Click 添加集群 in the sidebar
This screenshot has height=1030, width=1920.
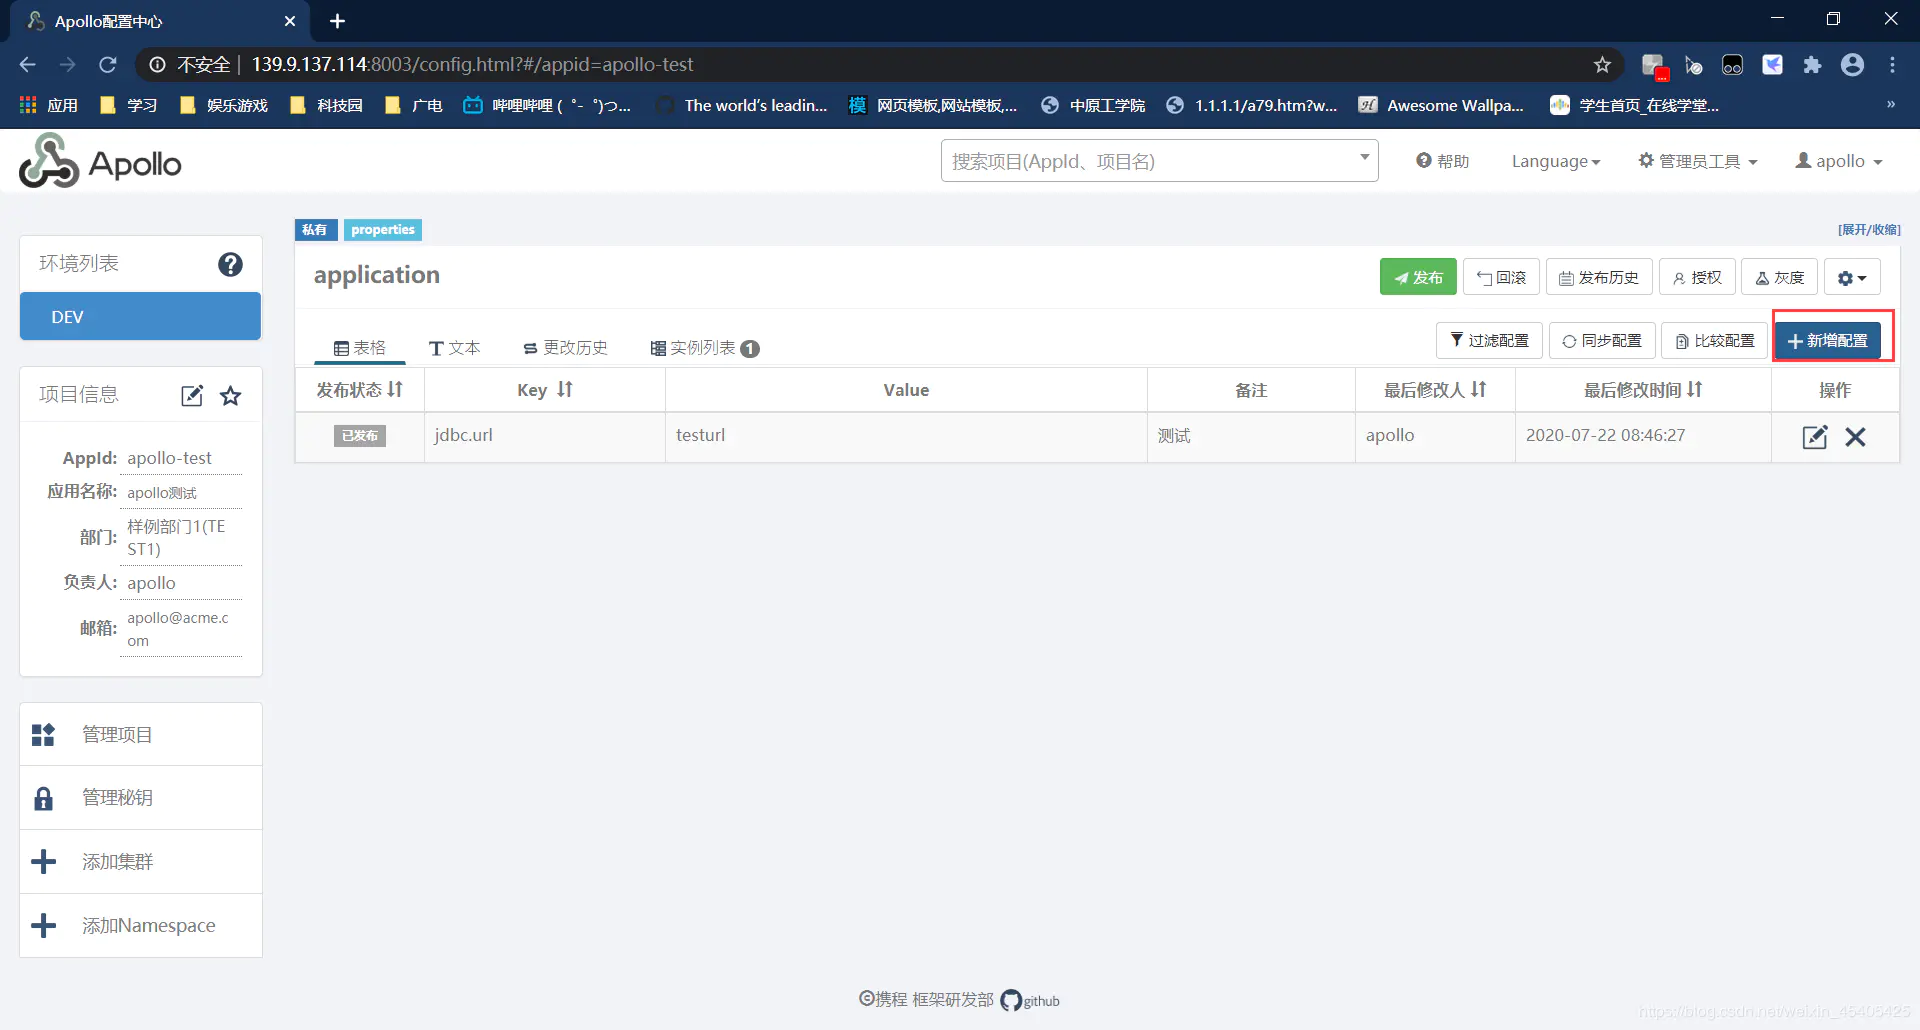[x=141, y=862]
